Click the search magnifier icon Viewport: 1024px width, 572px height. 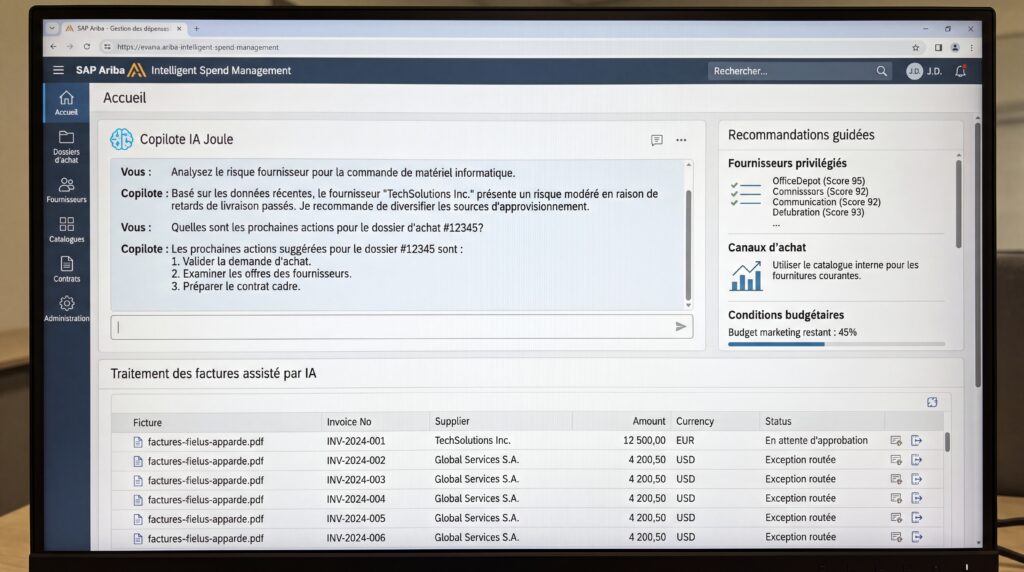pyautogui.click(x=882, y=71)
